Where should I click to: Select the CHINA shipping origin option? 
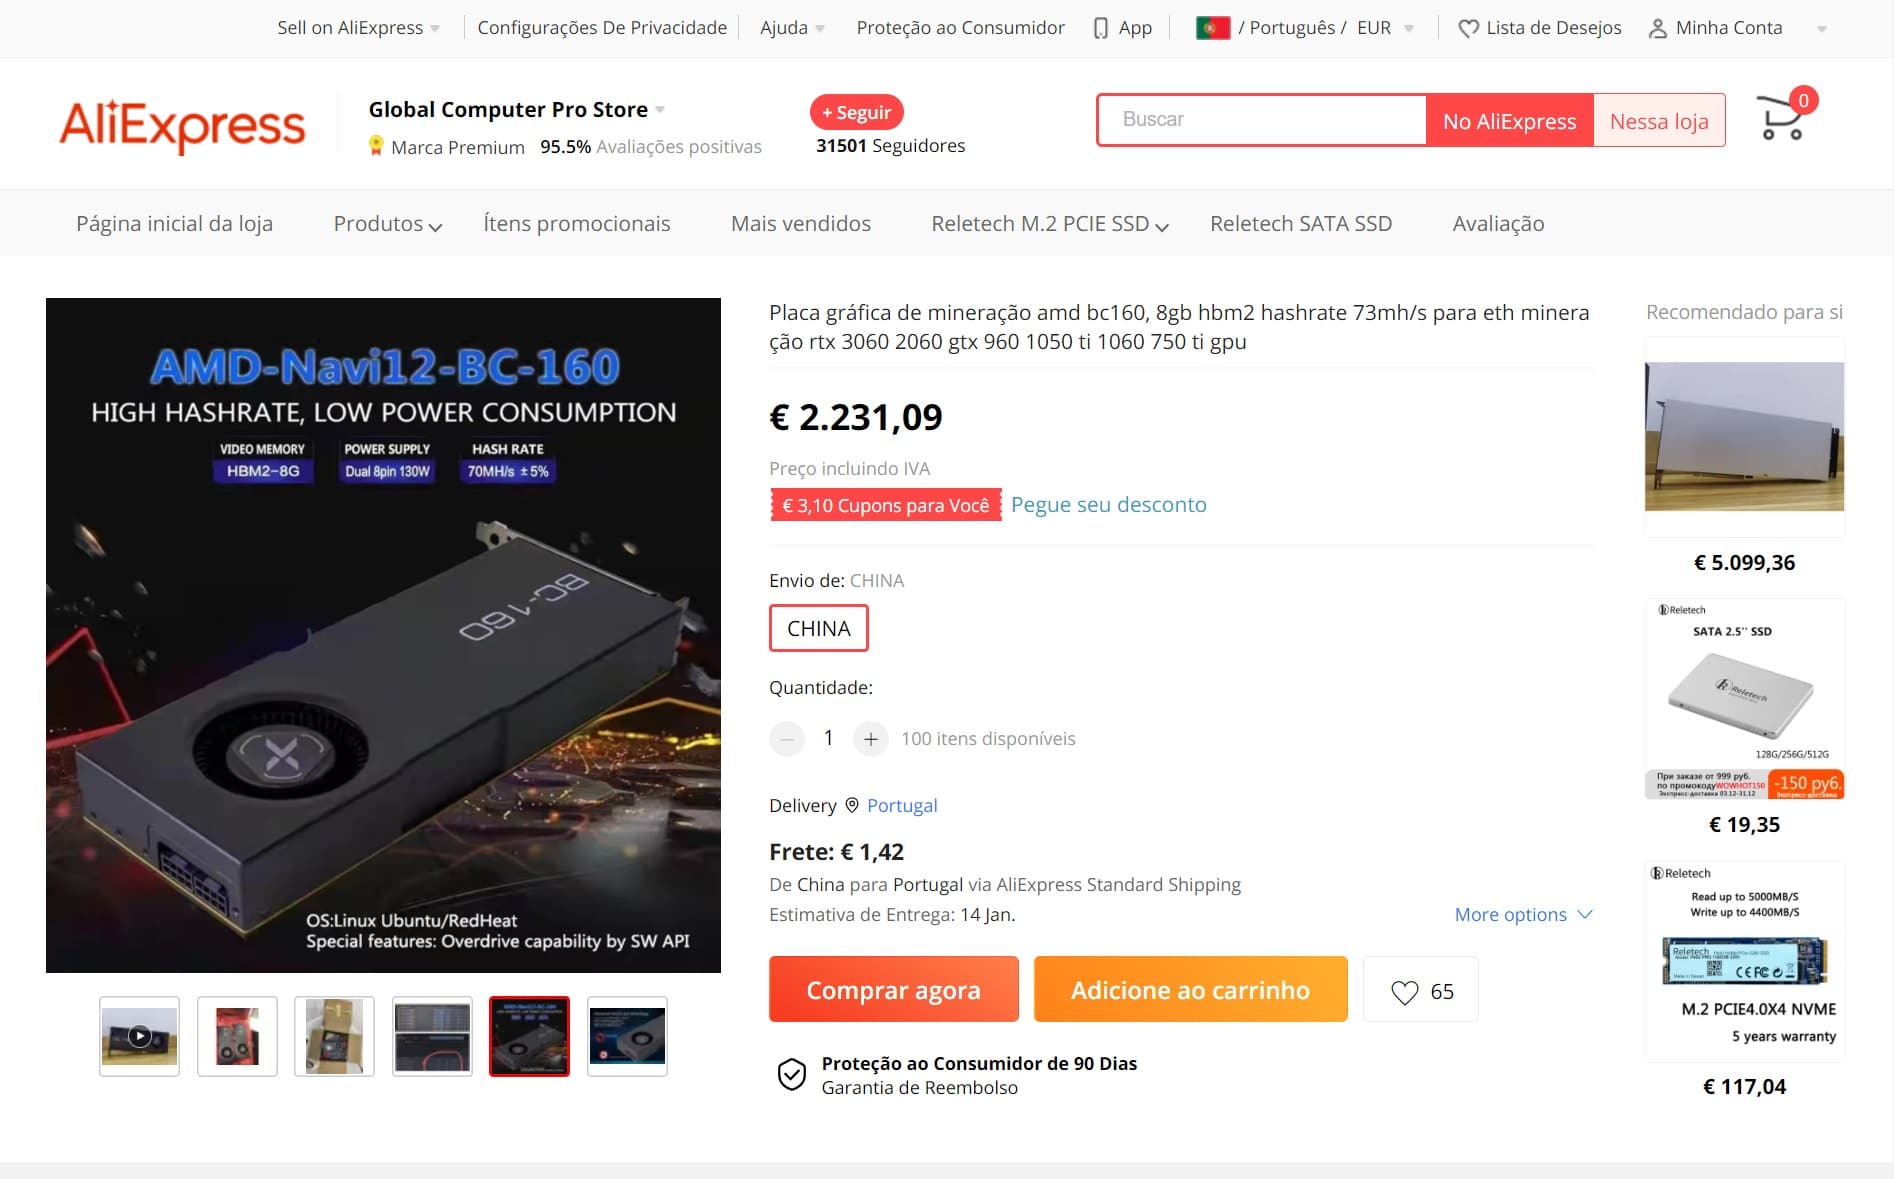click(x=818, y=628)
